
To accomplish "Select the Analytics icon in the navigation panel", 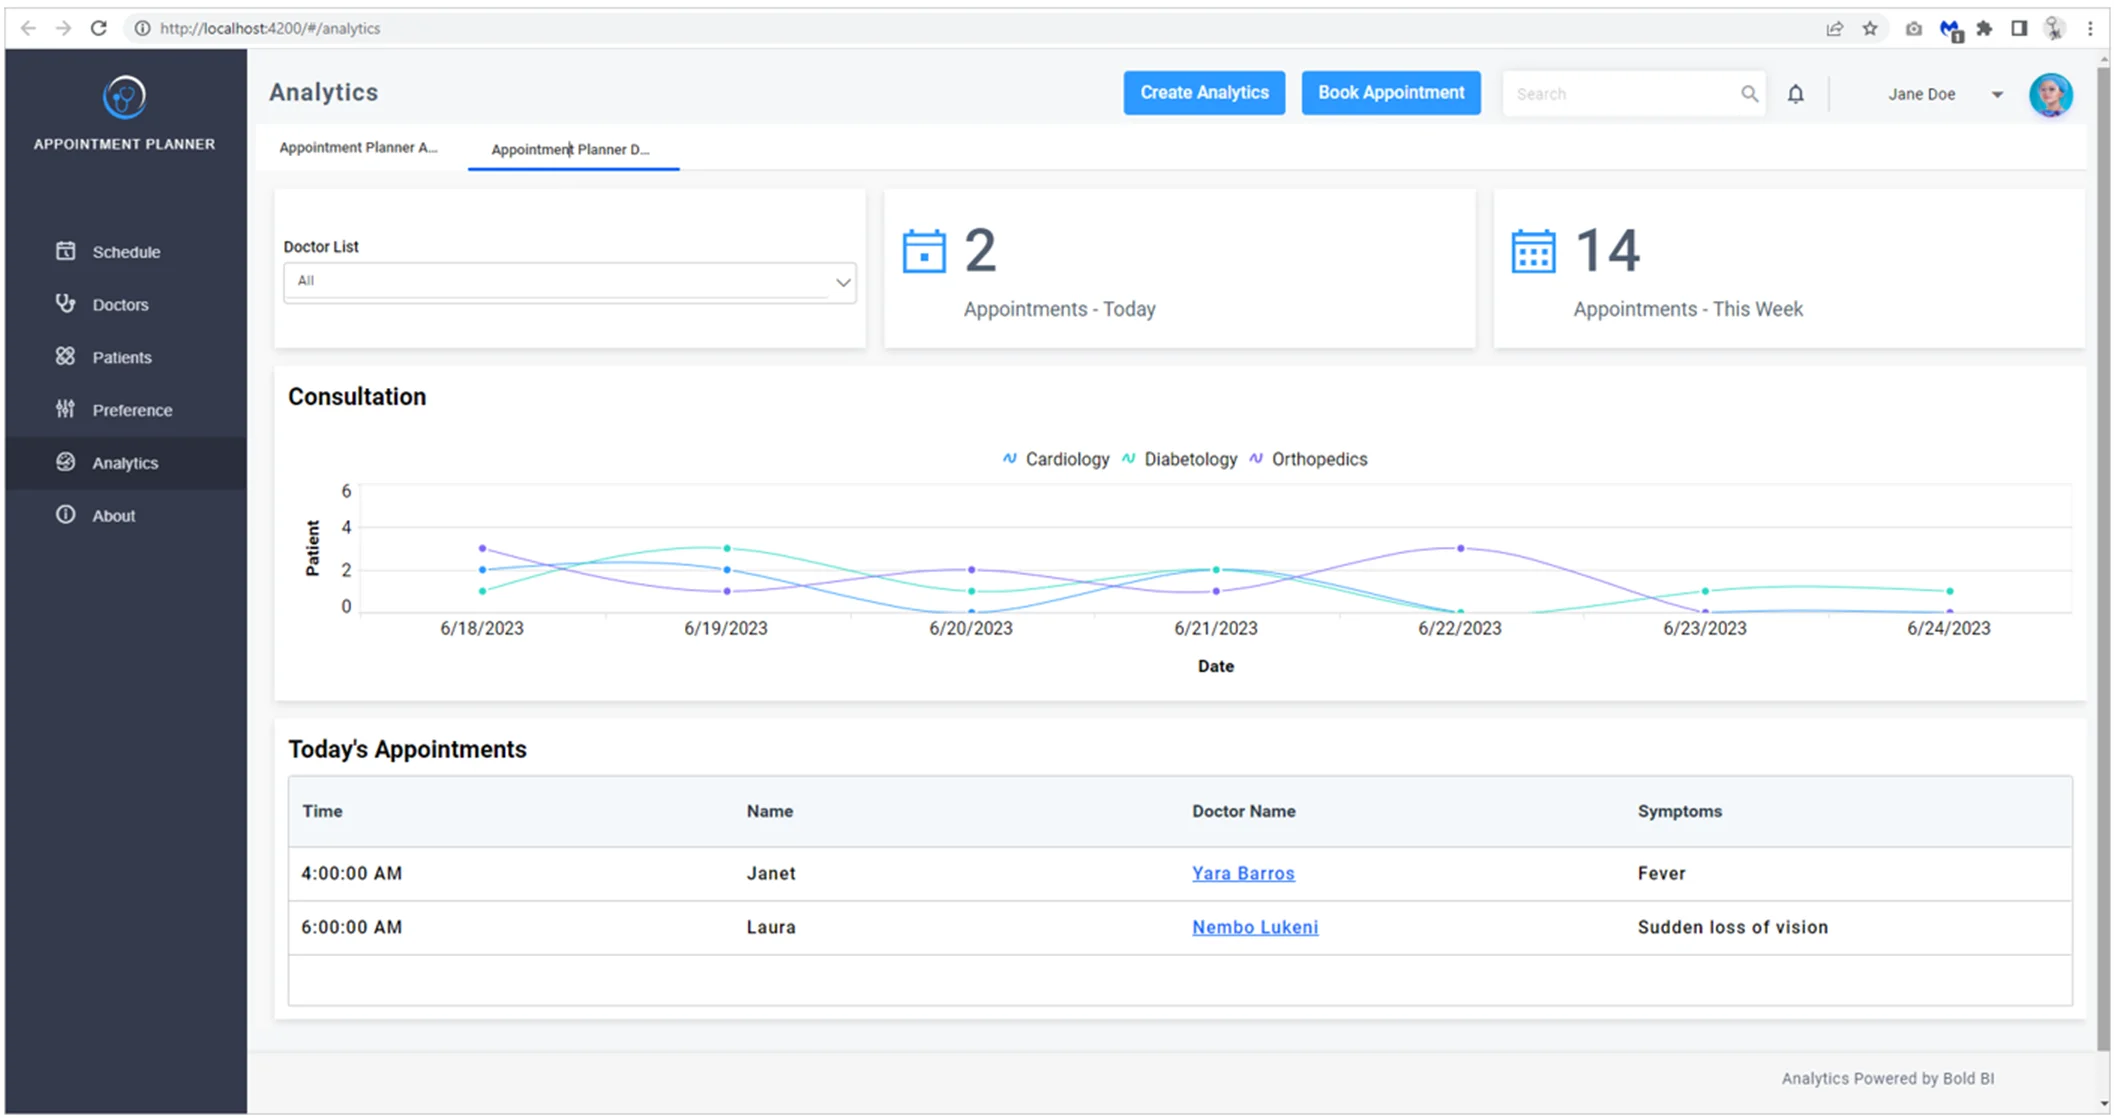I will [x=65, y=462].
